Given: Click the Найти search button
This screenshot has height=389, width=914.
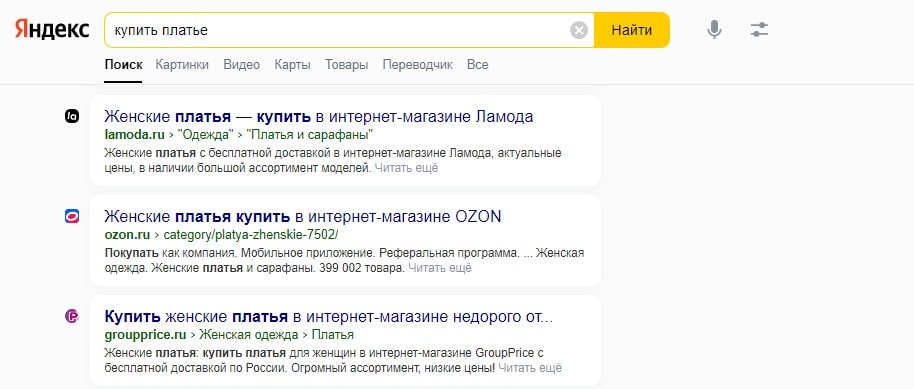Looking at the screenshot, I should click(x=632, y=30).
